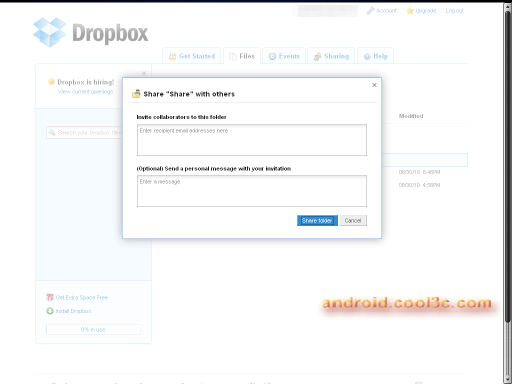Click the Get Started tab icon
The width and height of the screenshot is (512, 384).
172,56
